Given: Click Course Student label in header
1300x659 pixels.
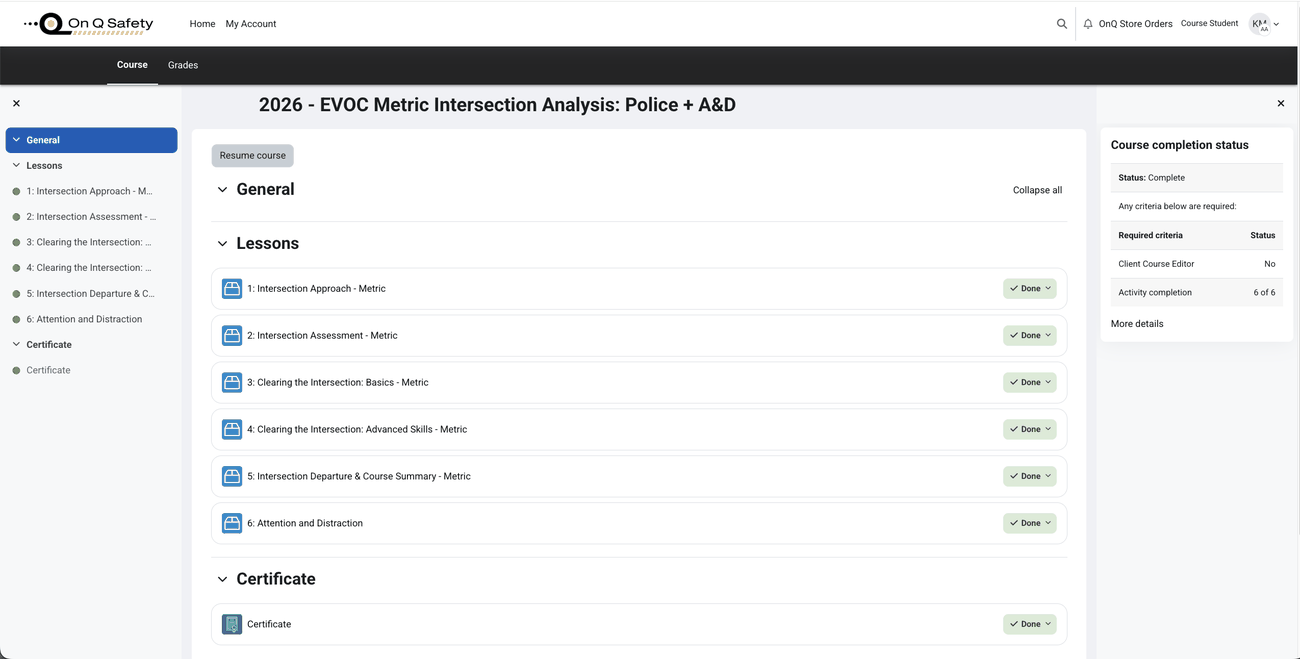Looking at the screenshot, I should pyautogui.click(x=1209, y=23).
